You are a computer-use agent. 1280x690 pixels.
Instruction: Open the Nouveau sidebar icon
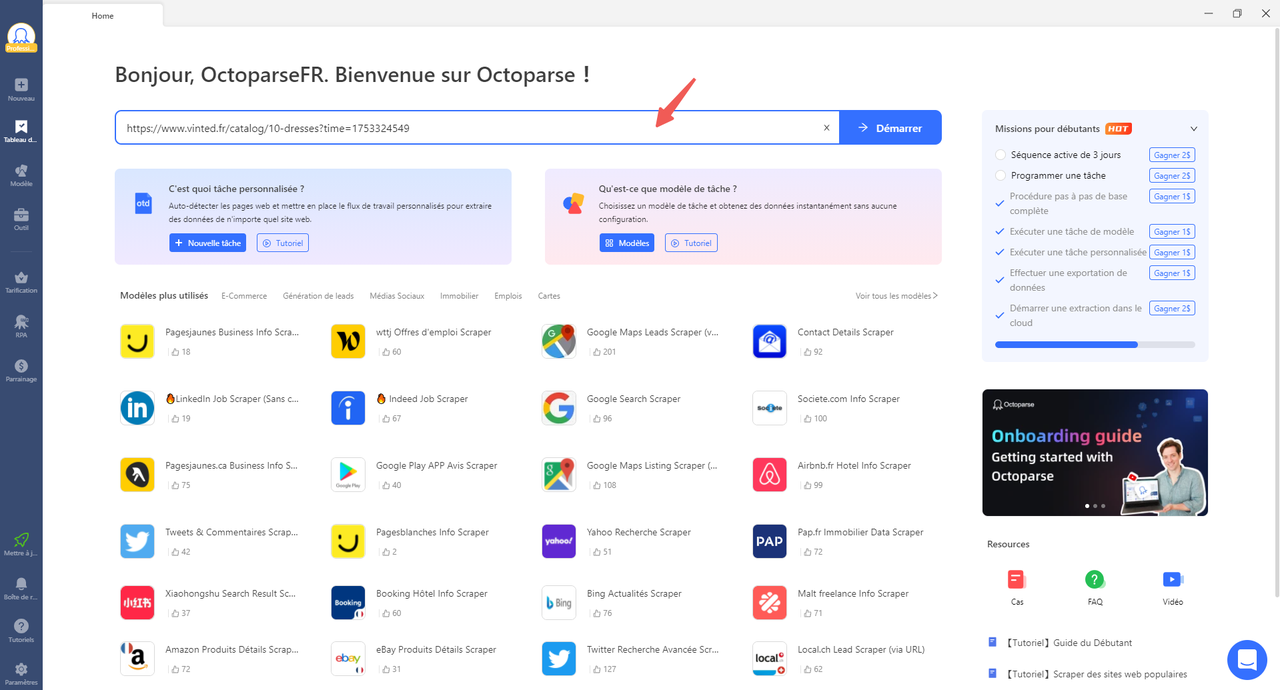click(x=21, y=85)
